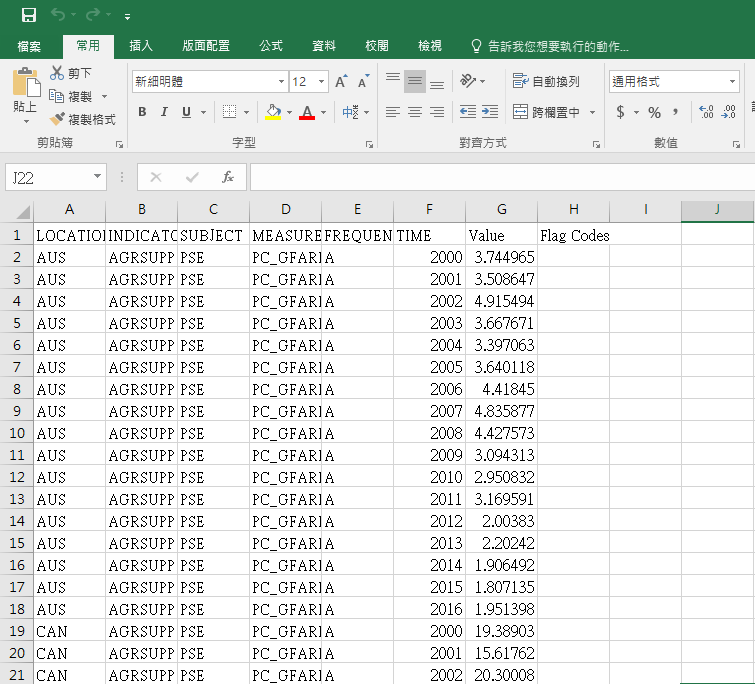Open the font color dropdown arrow
Image resolution: width=755 pixels, height=684 pixels.
[324, 113]
